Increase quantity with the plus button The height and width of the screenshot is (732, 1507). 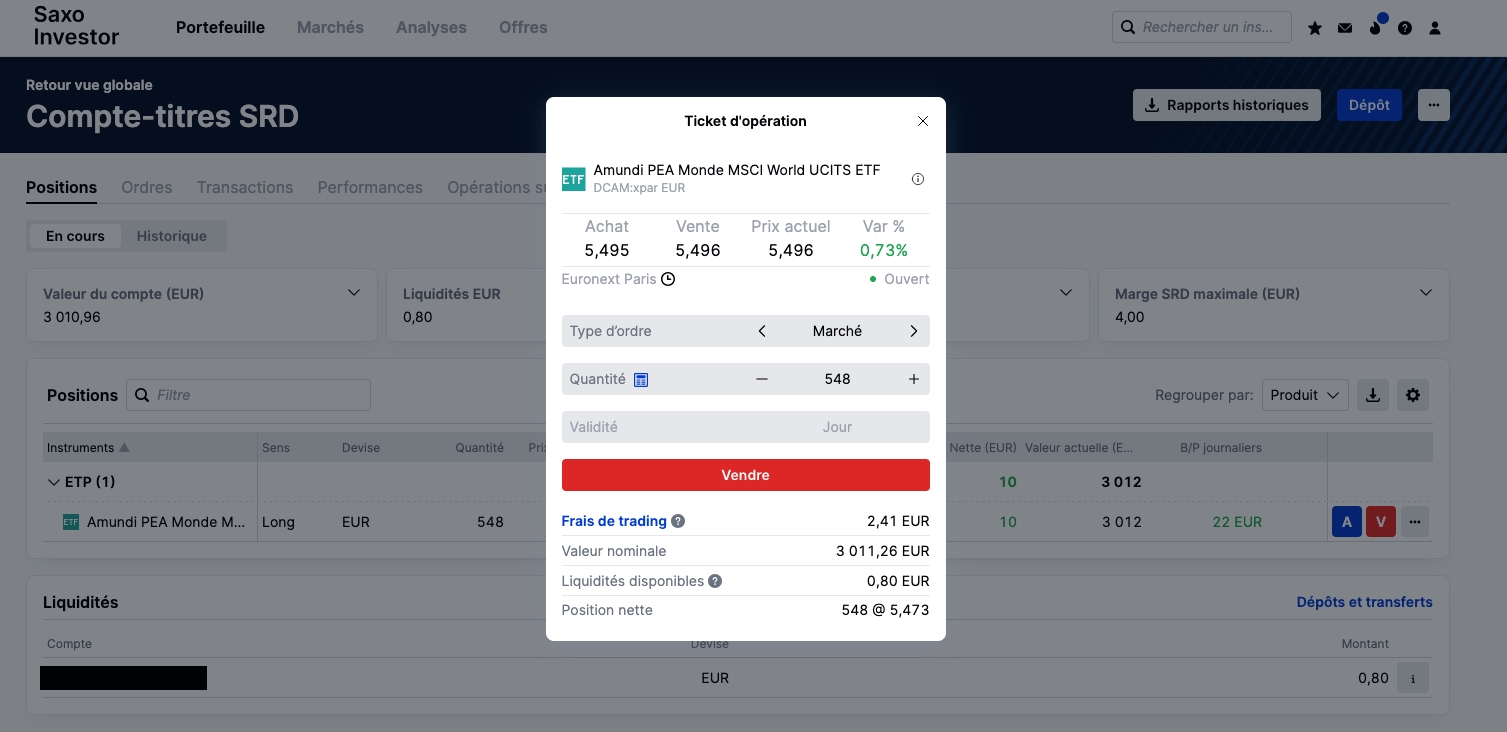pyautogui.click(x=913, y=379)
